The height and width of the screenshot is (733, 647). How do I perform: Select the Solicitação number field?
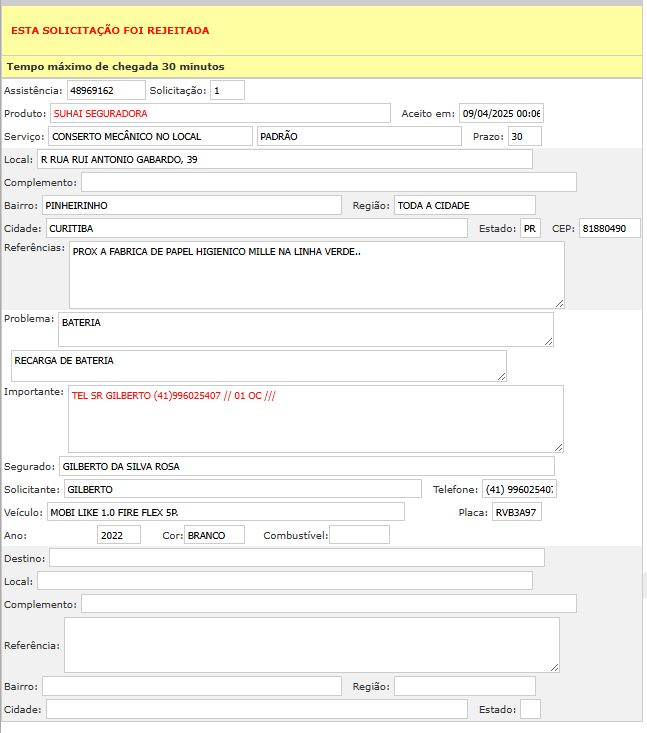(227, 90)
